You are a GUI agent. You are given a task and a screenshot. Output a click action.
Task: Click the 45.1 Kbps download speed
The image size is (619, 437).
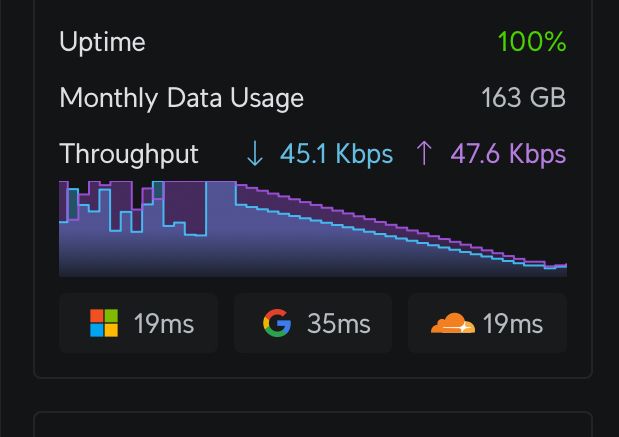tap(336, 154)
